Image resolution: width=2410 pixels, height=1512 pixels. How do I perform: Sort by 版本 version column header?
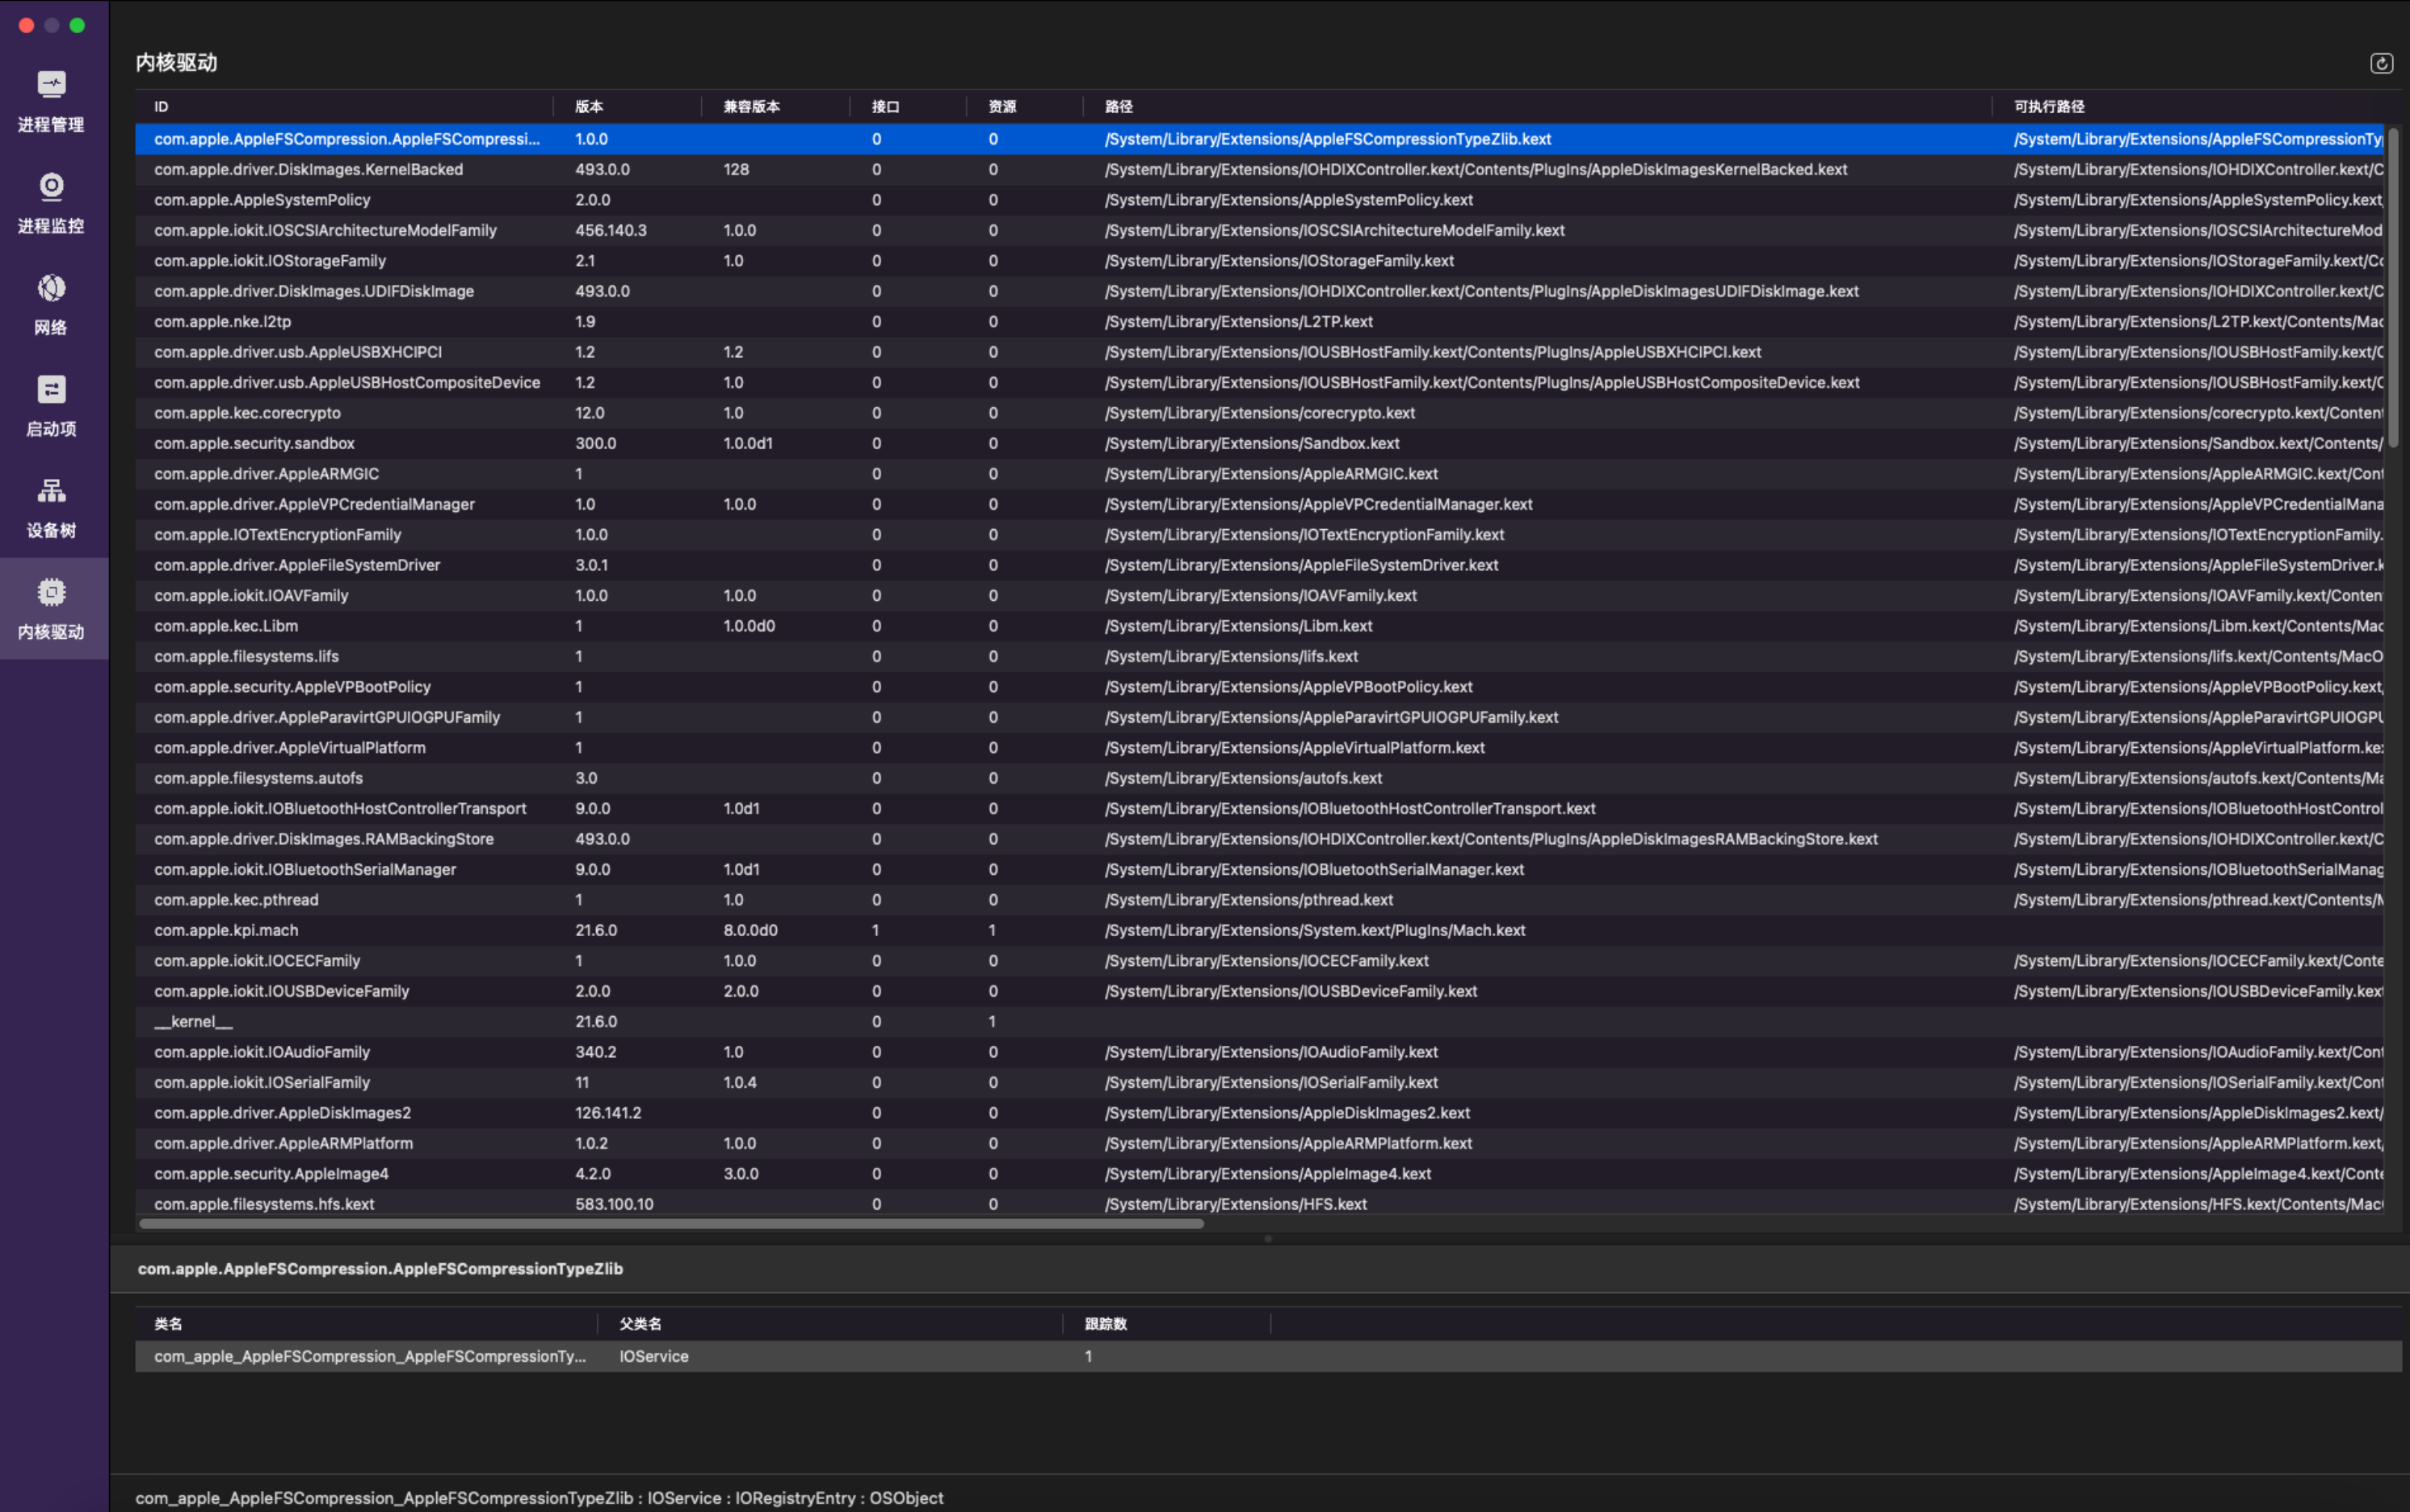pos(589,107)
